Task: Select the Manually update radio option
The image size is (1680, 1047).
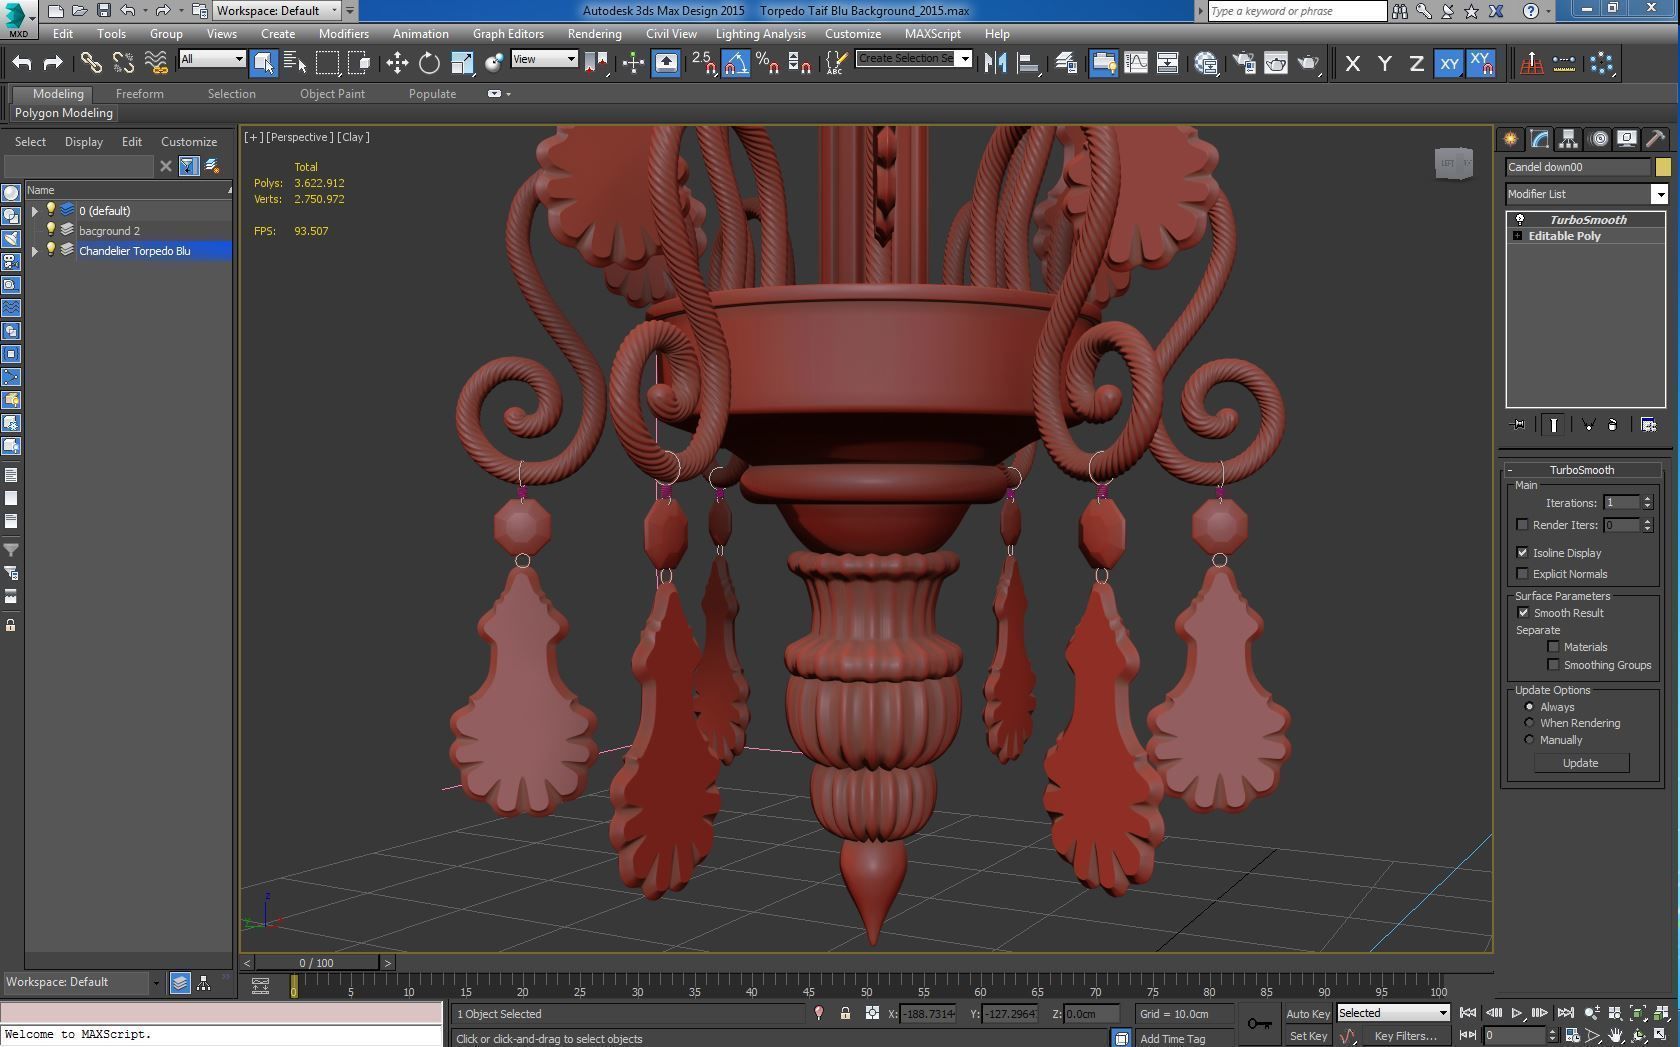Action: click(1529, 740)
